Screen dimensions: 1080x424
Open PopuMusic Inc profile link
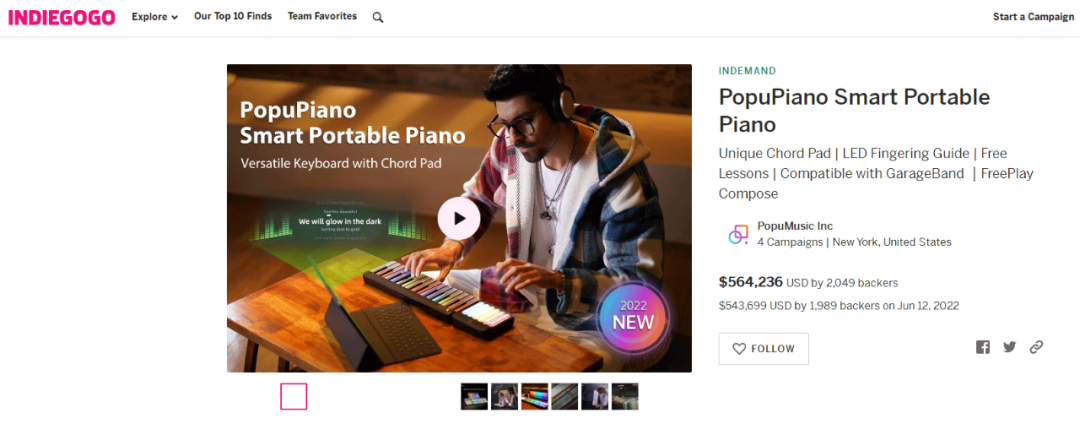(795, 226)
